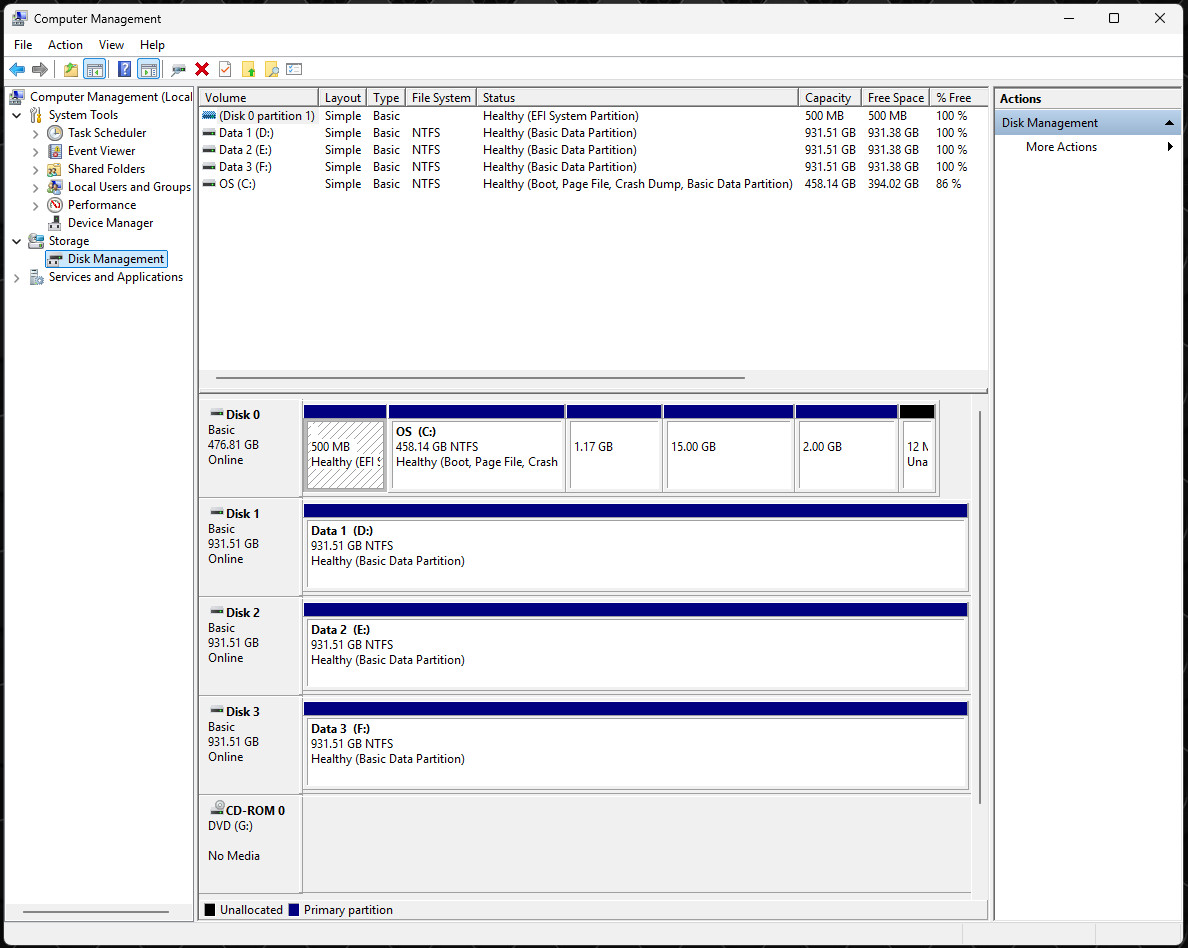The height and width of the screenshot is (948, 1188).
Task: Open the View menu
Action: tap(111, 45)
